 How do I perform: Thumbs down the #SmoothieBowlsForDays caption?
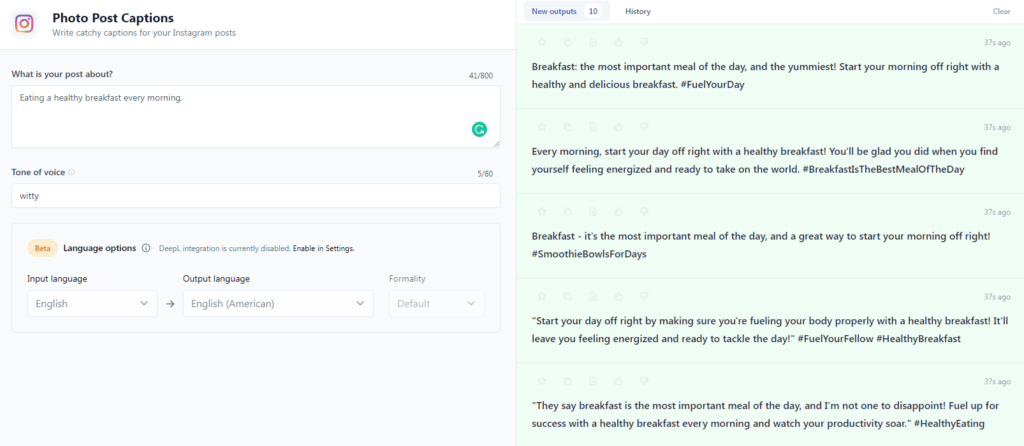click(644, 212)
